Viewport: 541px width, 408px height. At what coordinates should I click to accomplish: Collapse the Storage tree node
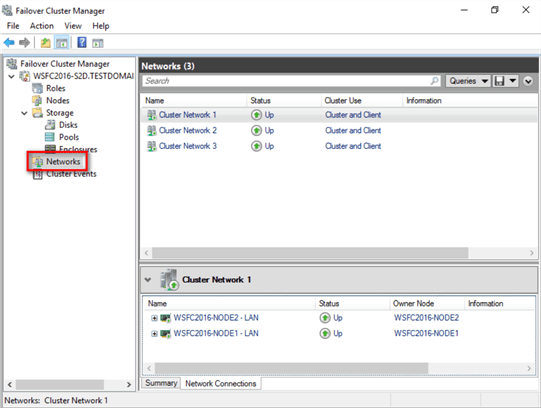point(24,113)
